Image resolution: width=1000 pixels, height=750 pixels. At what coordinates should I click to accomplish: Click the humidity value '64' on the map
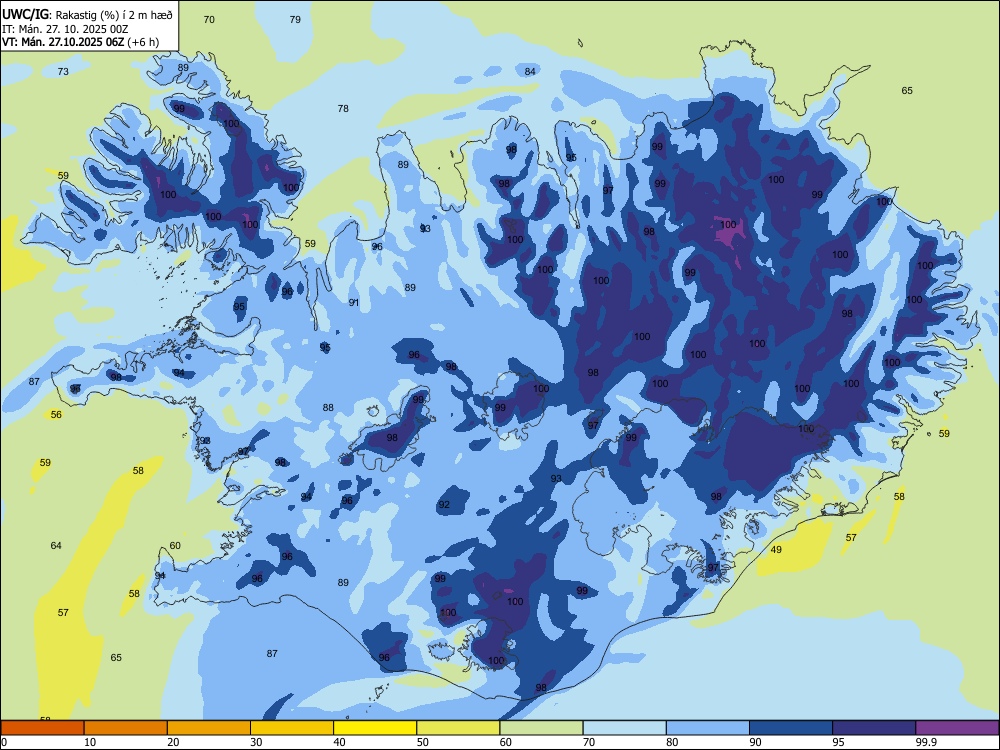tap(56, 545)
